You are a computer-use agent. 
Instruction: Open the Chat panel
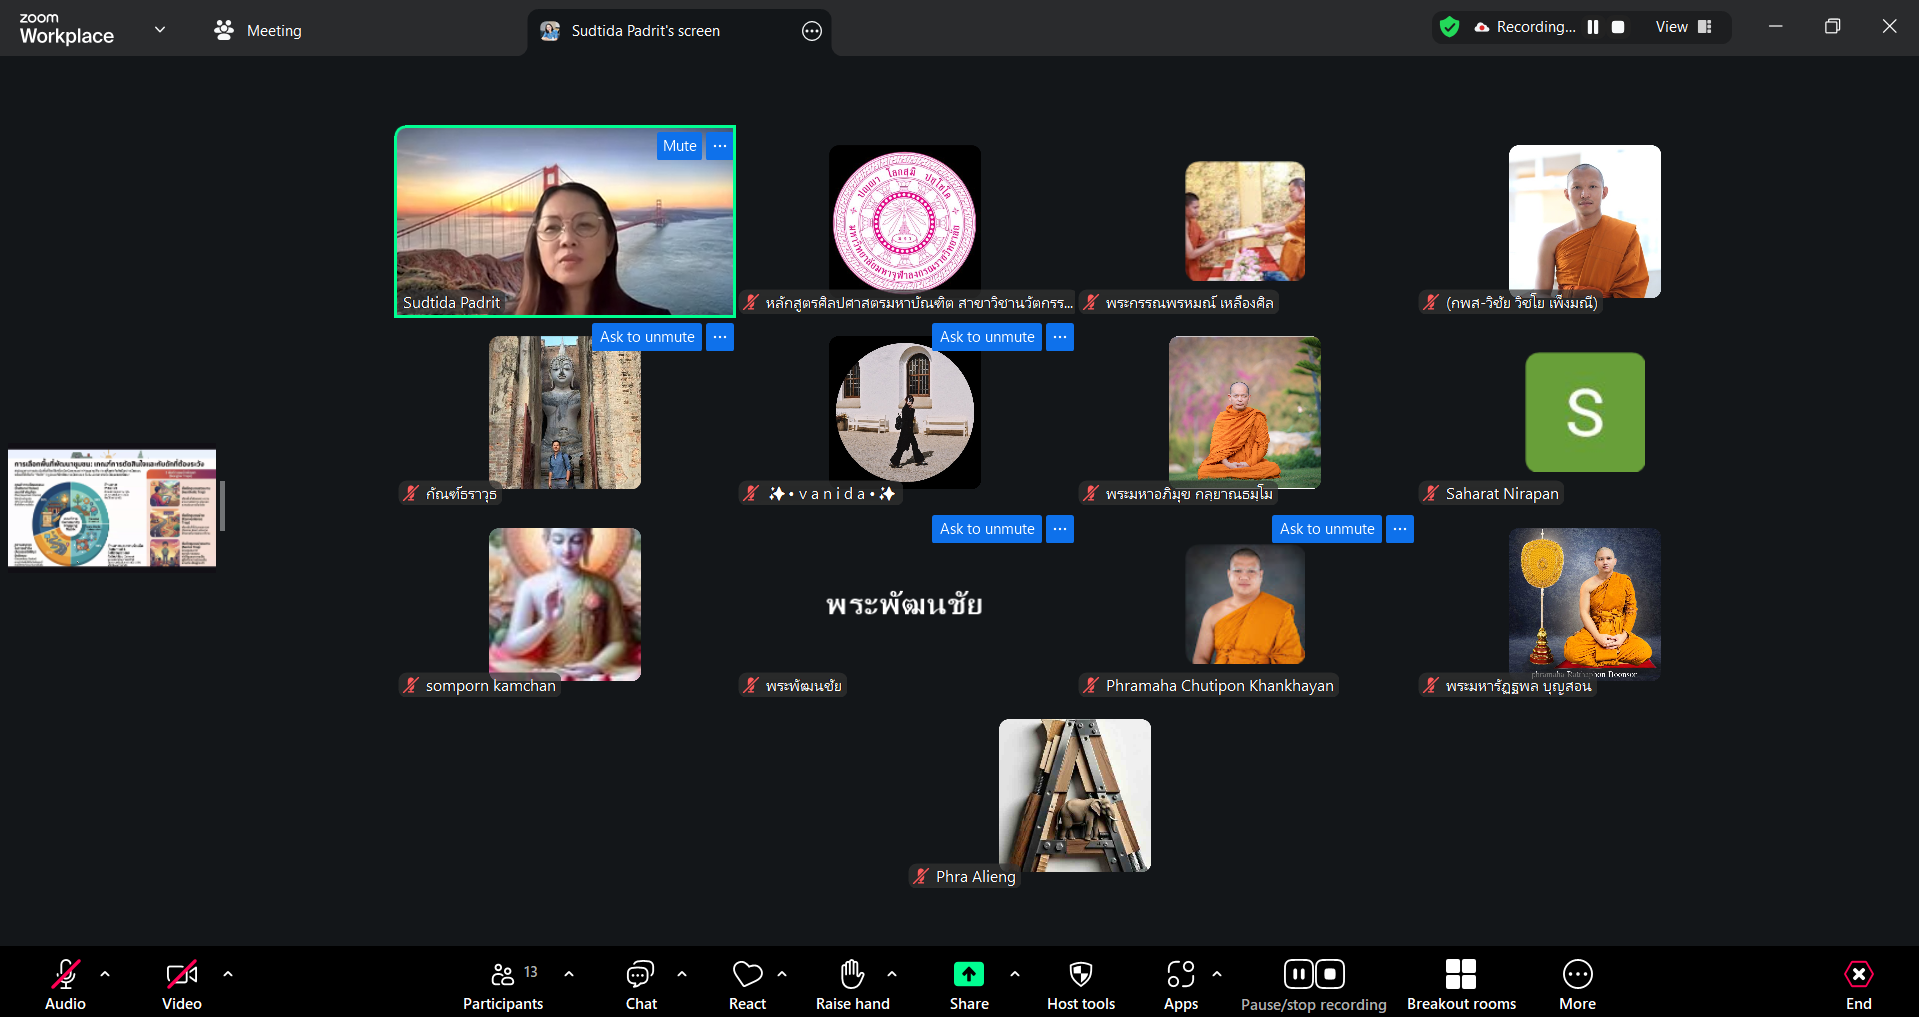point(640,985)
